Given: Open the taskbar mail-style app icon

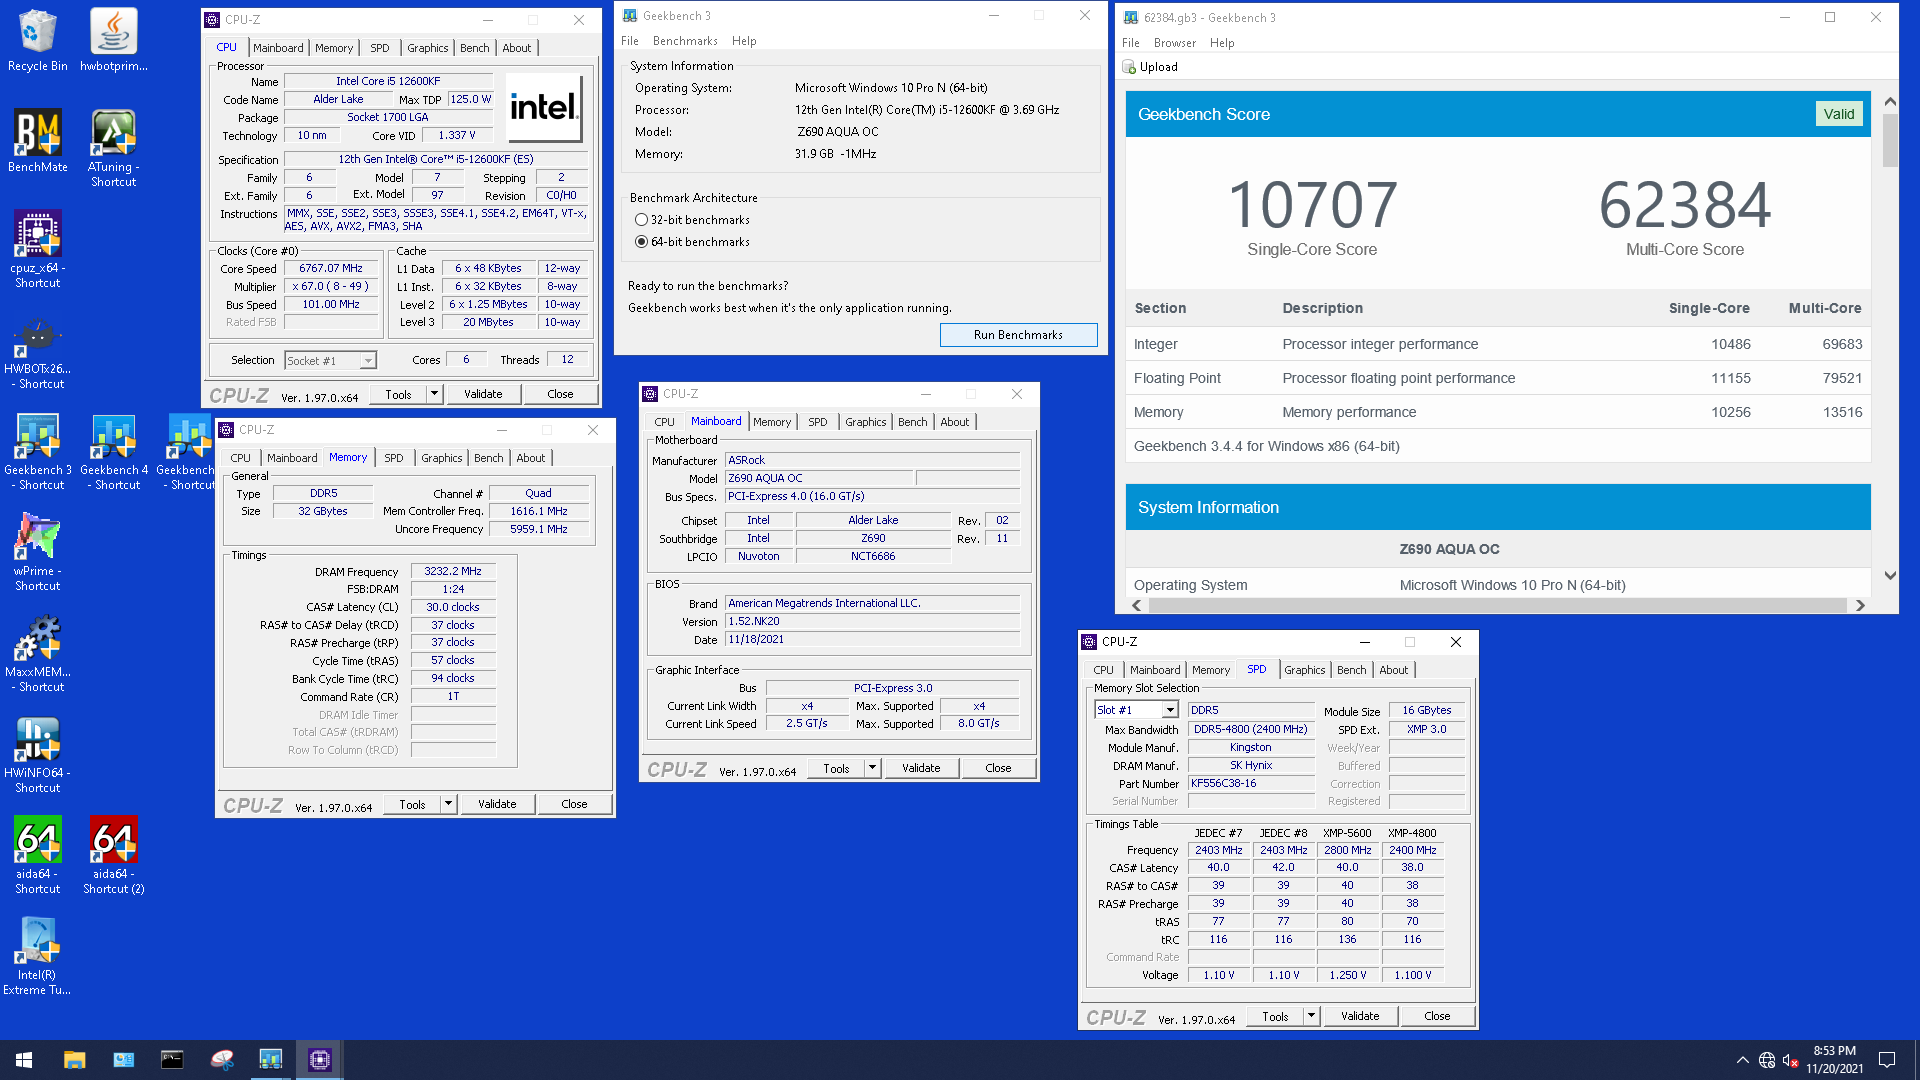Looking at the screenshot, I should (x=123, y=1060).
